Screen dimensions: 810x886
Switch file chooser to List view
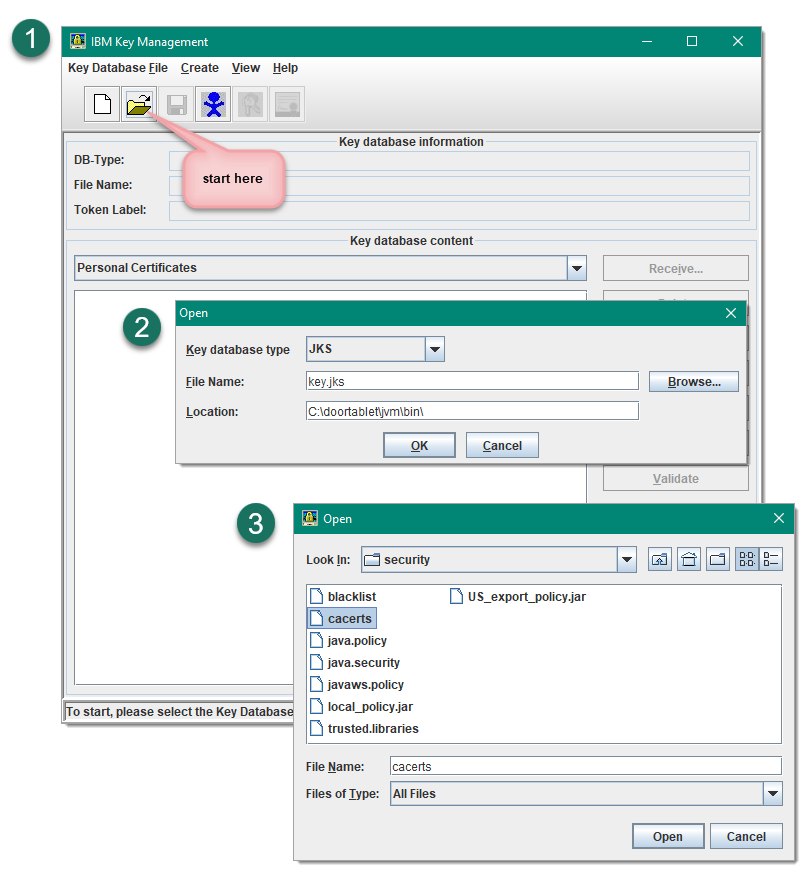pyautogui.click(x=747, y=560)
